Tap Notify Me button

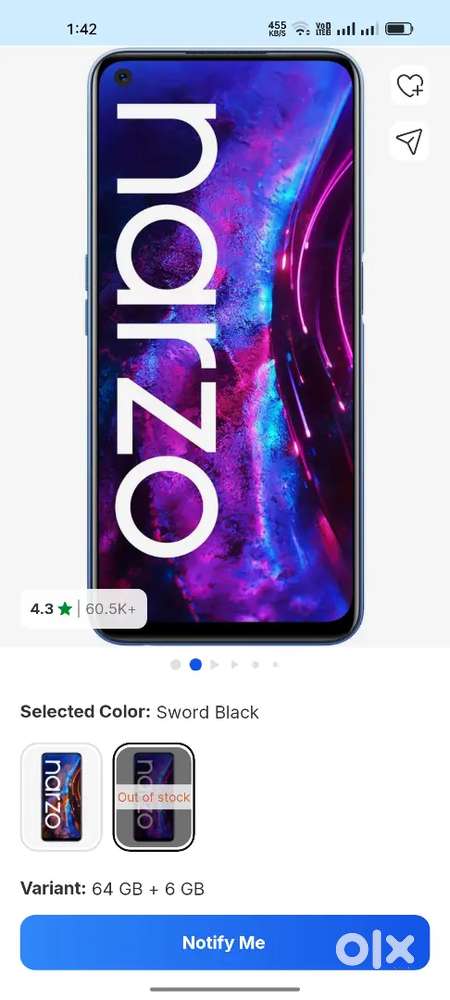225,943
